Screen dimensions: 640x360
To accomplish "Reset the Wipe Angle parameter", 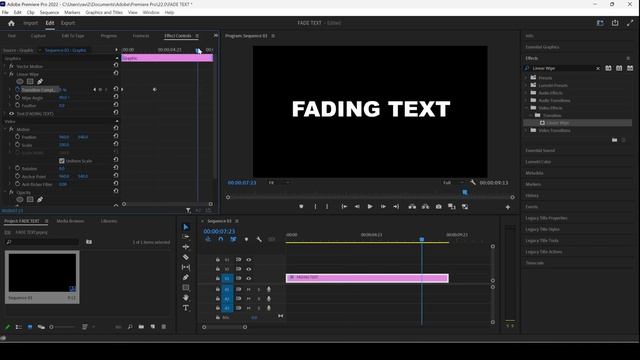I will 116,97.
